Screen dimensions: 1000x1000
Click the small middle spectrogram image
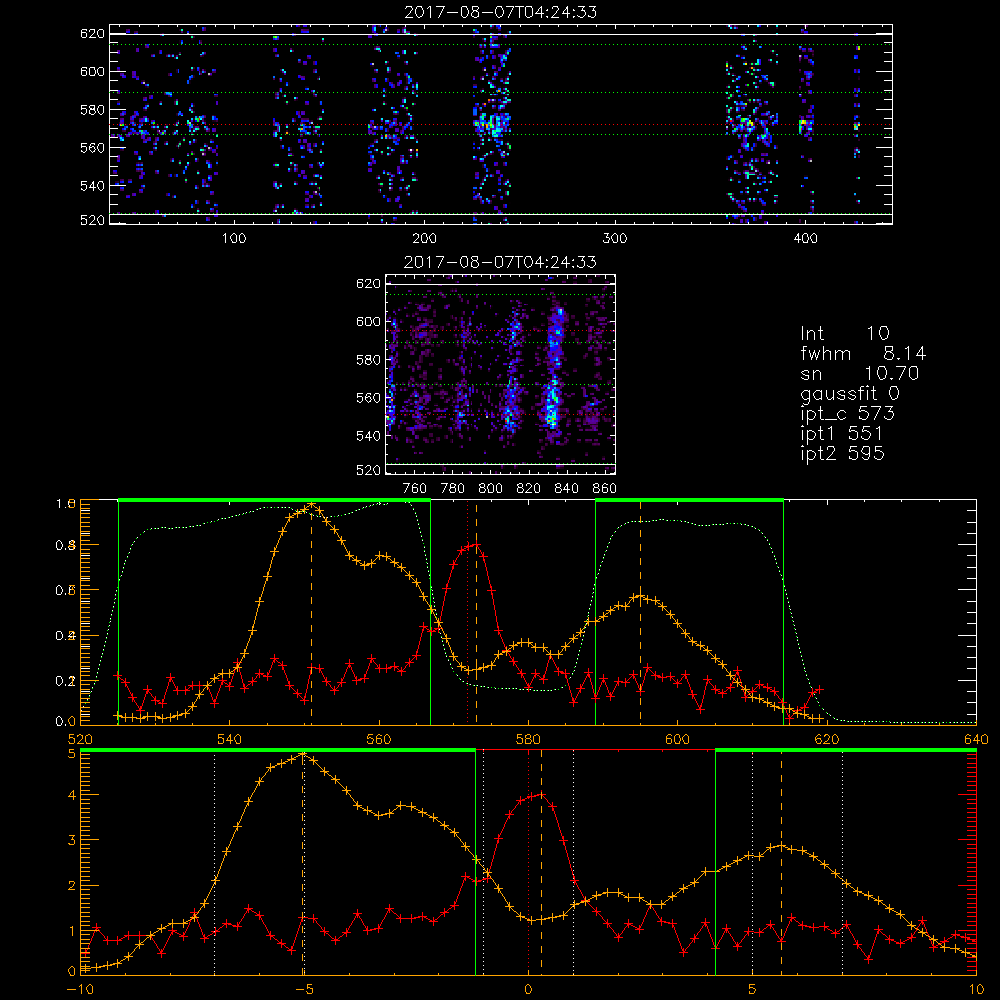[501, 374]
